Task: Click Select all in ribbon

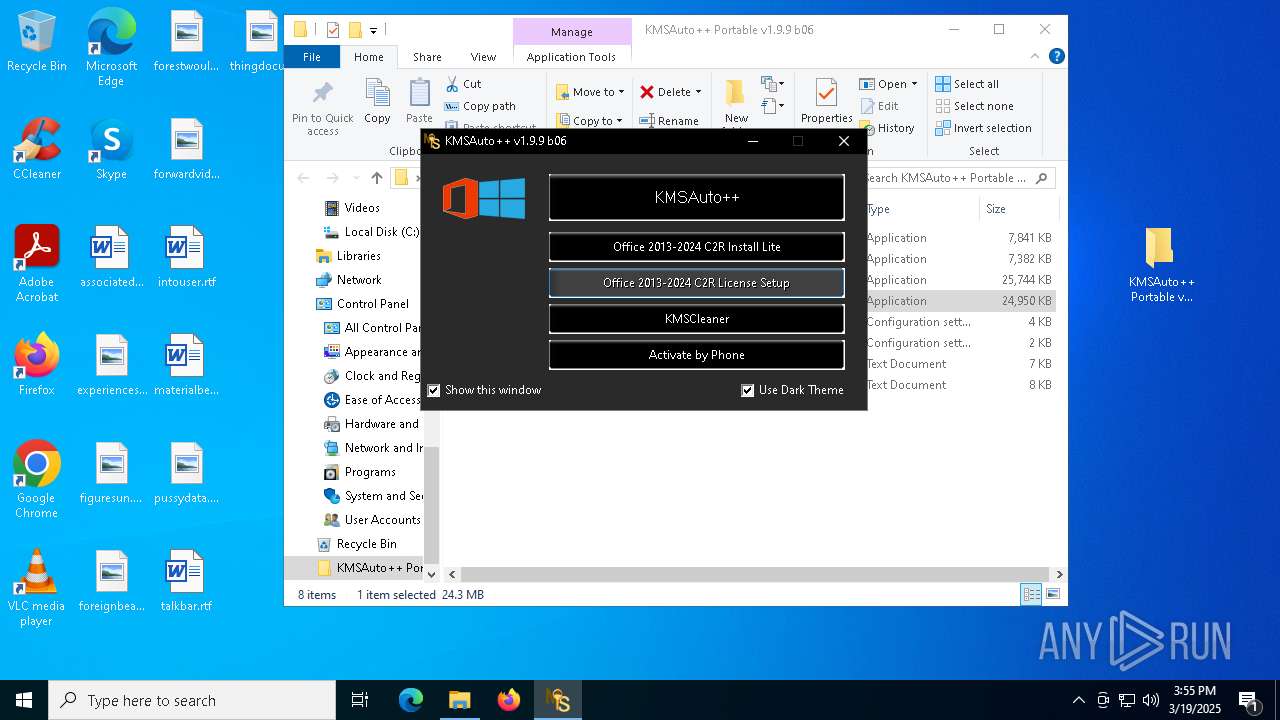Action: (967, 84)
